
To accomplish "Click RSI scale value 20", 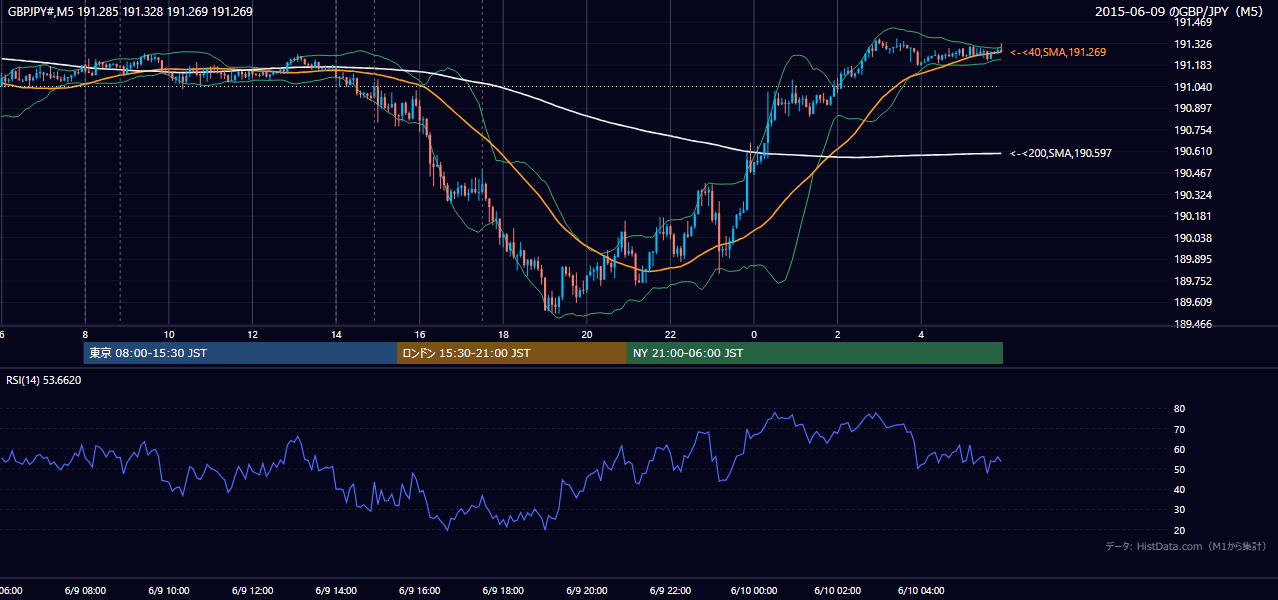I will coord(1179,530).
